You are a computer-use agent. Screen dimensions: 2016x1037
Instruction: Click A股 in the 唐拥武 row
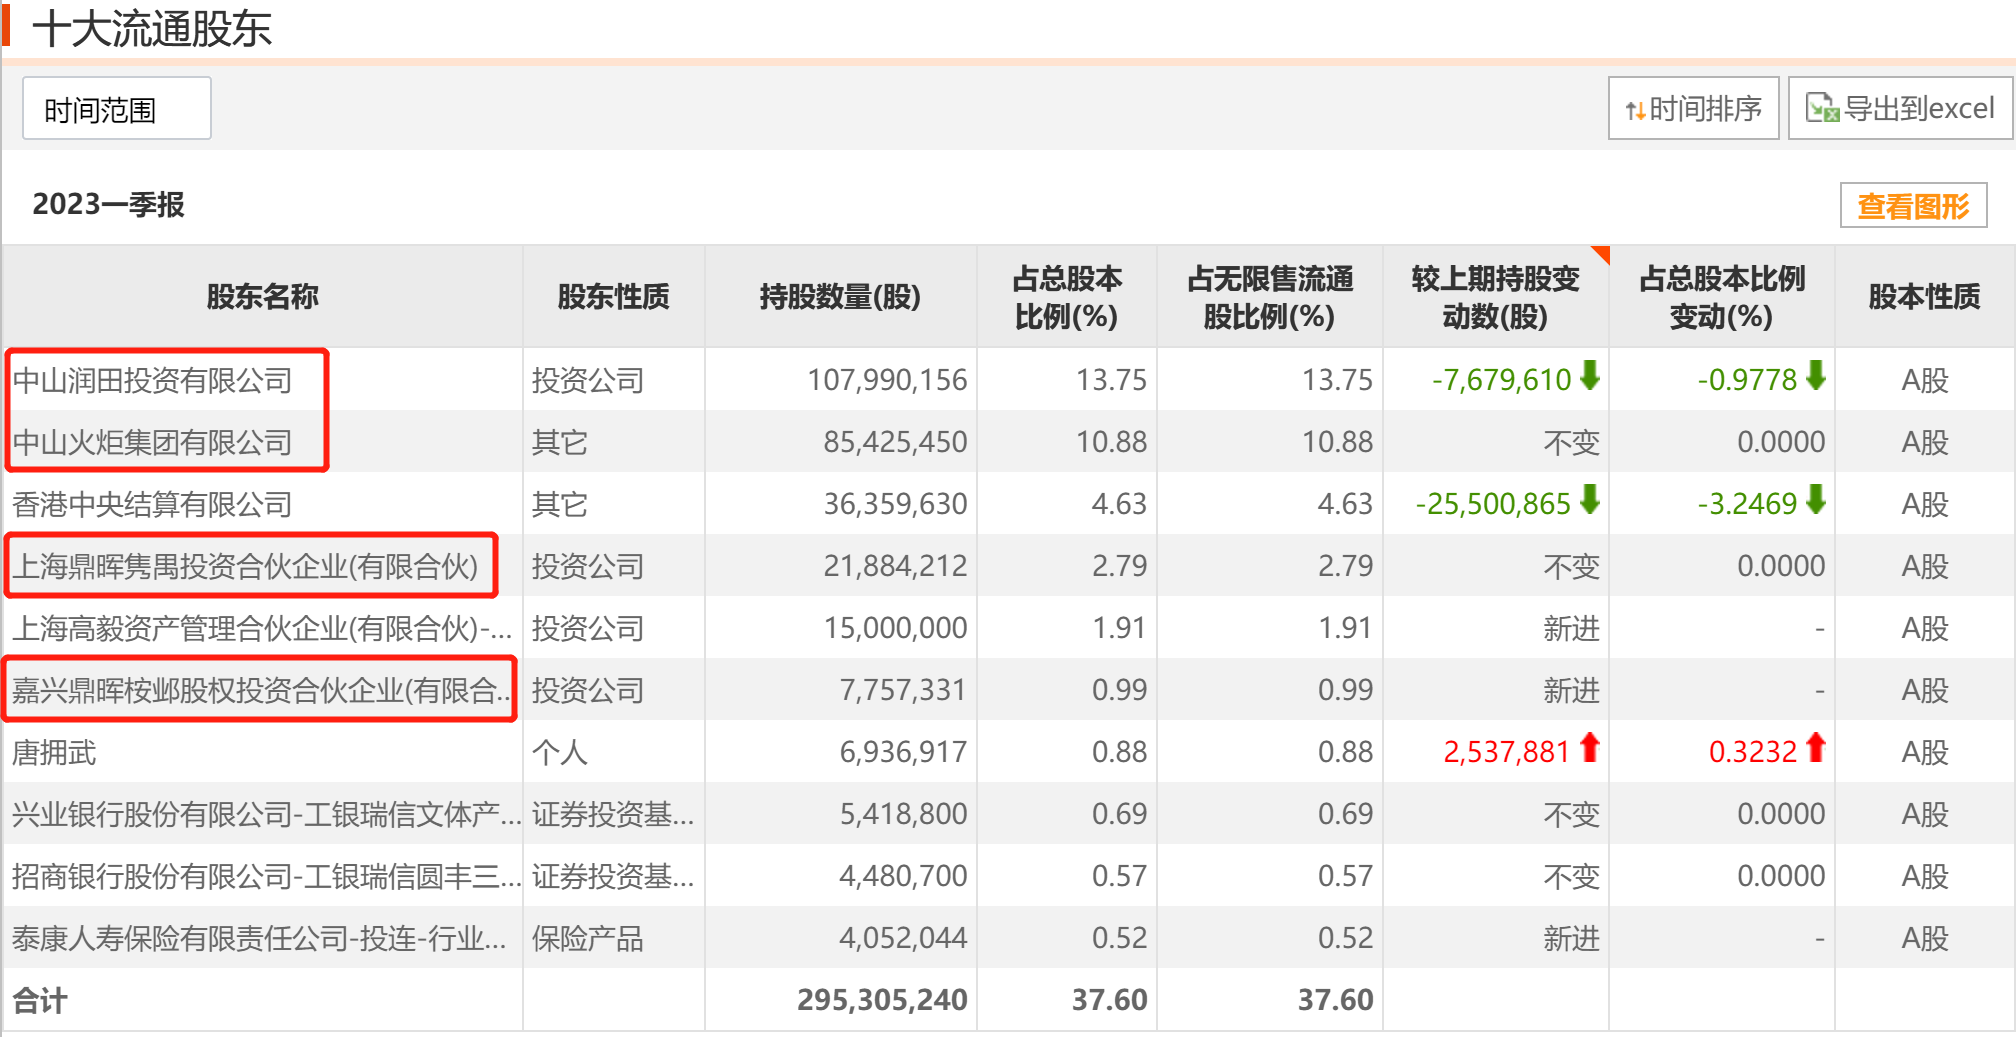tap(1924, 752)
